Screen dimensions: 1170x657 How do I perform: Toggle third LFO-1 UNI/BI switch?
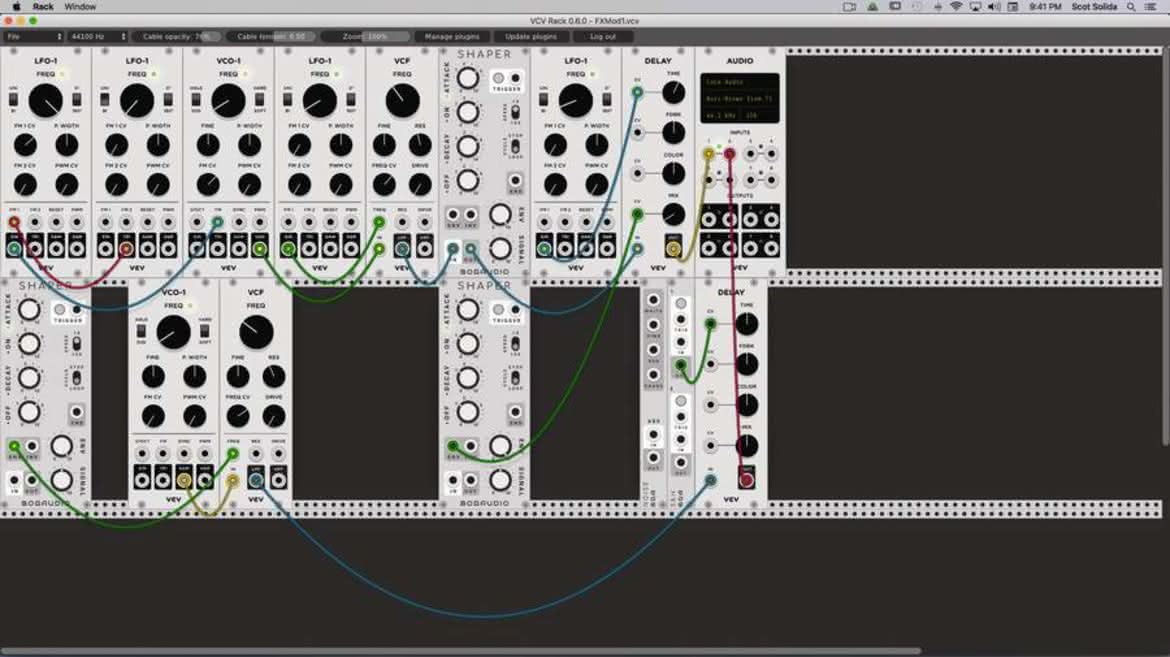point(287,99)
